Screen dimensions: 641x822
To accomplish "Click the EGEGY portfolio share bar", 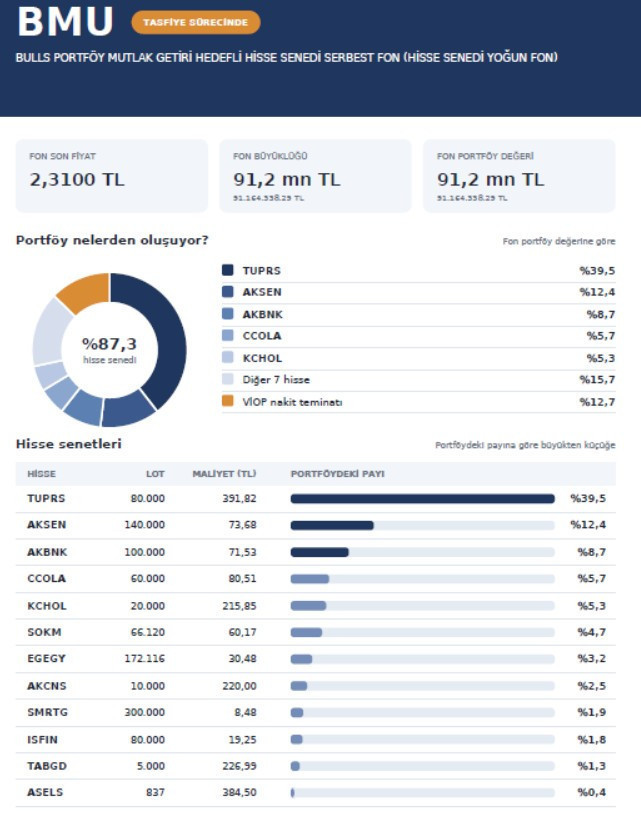I will click(x=422, y=659).
